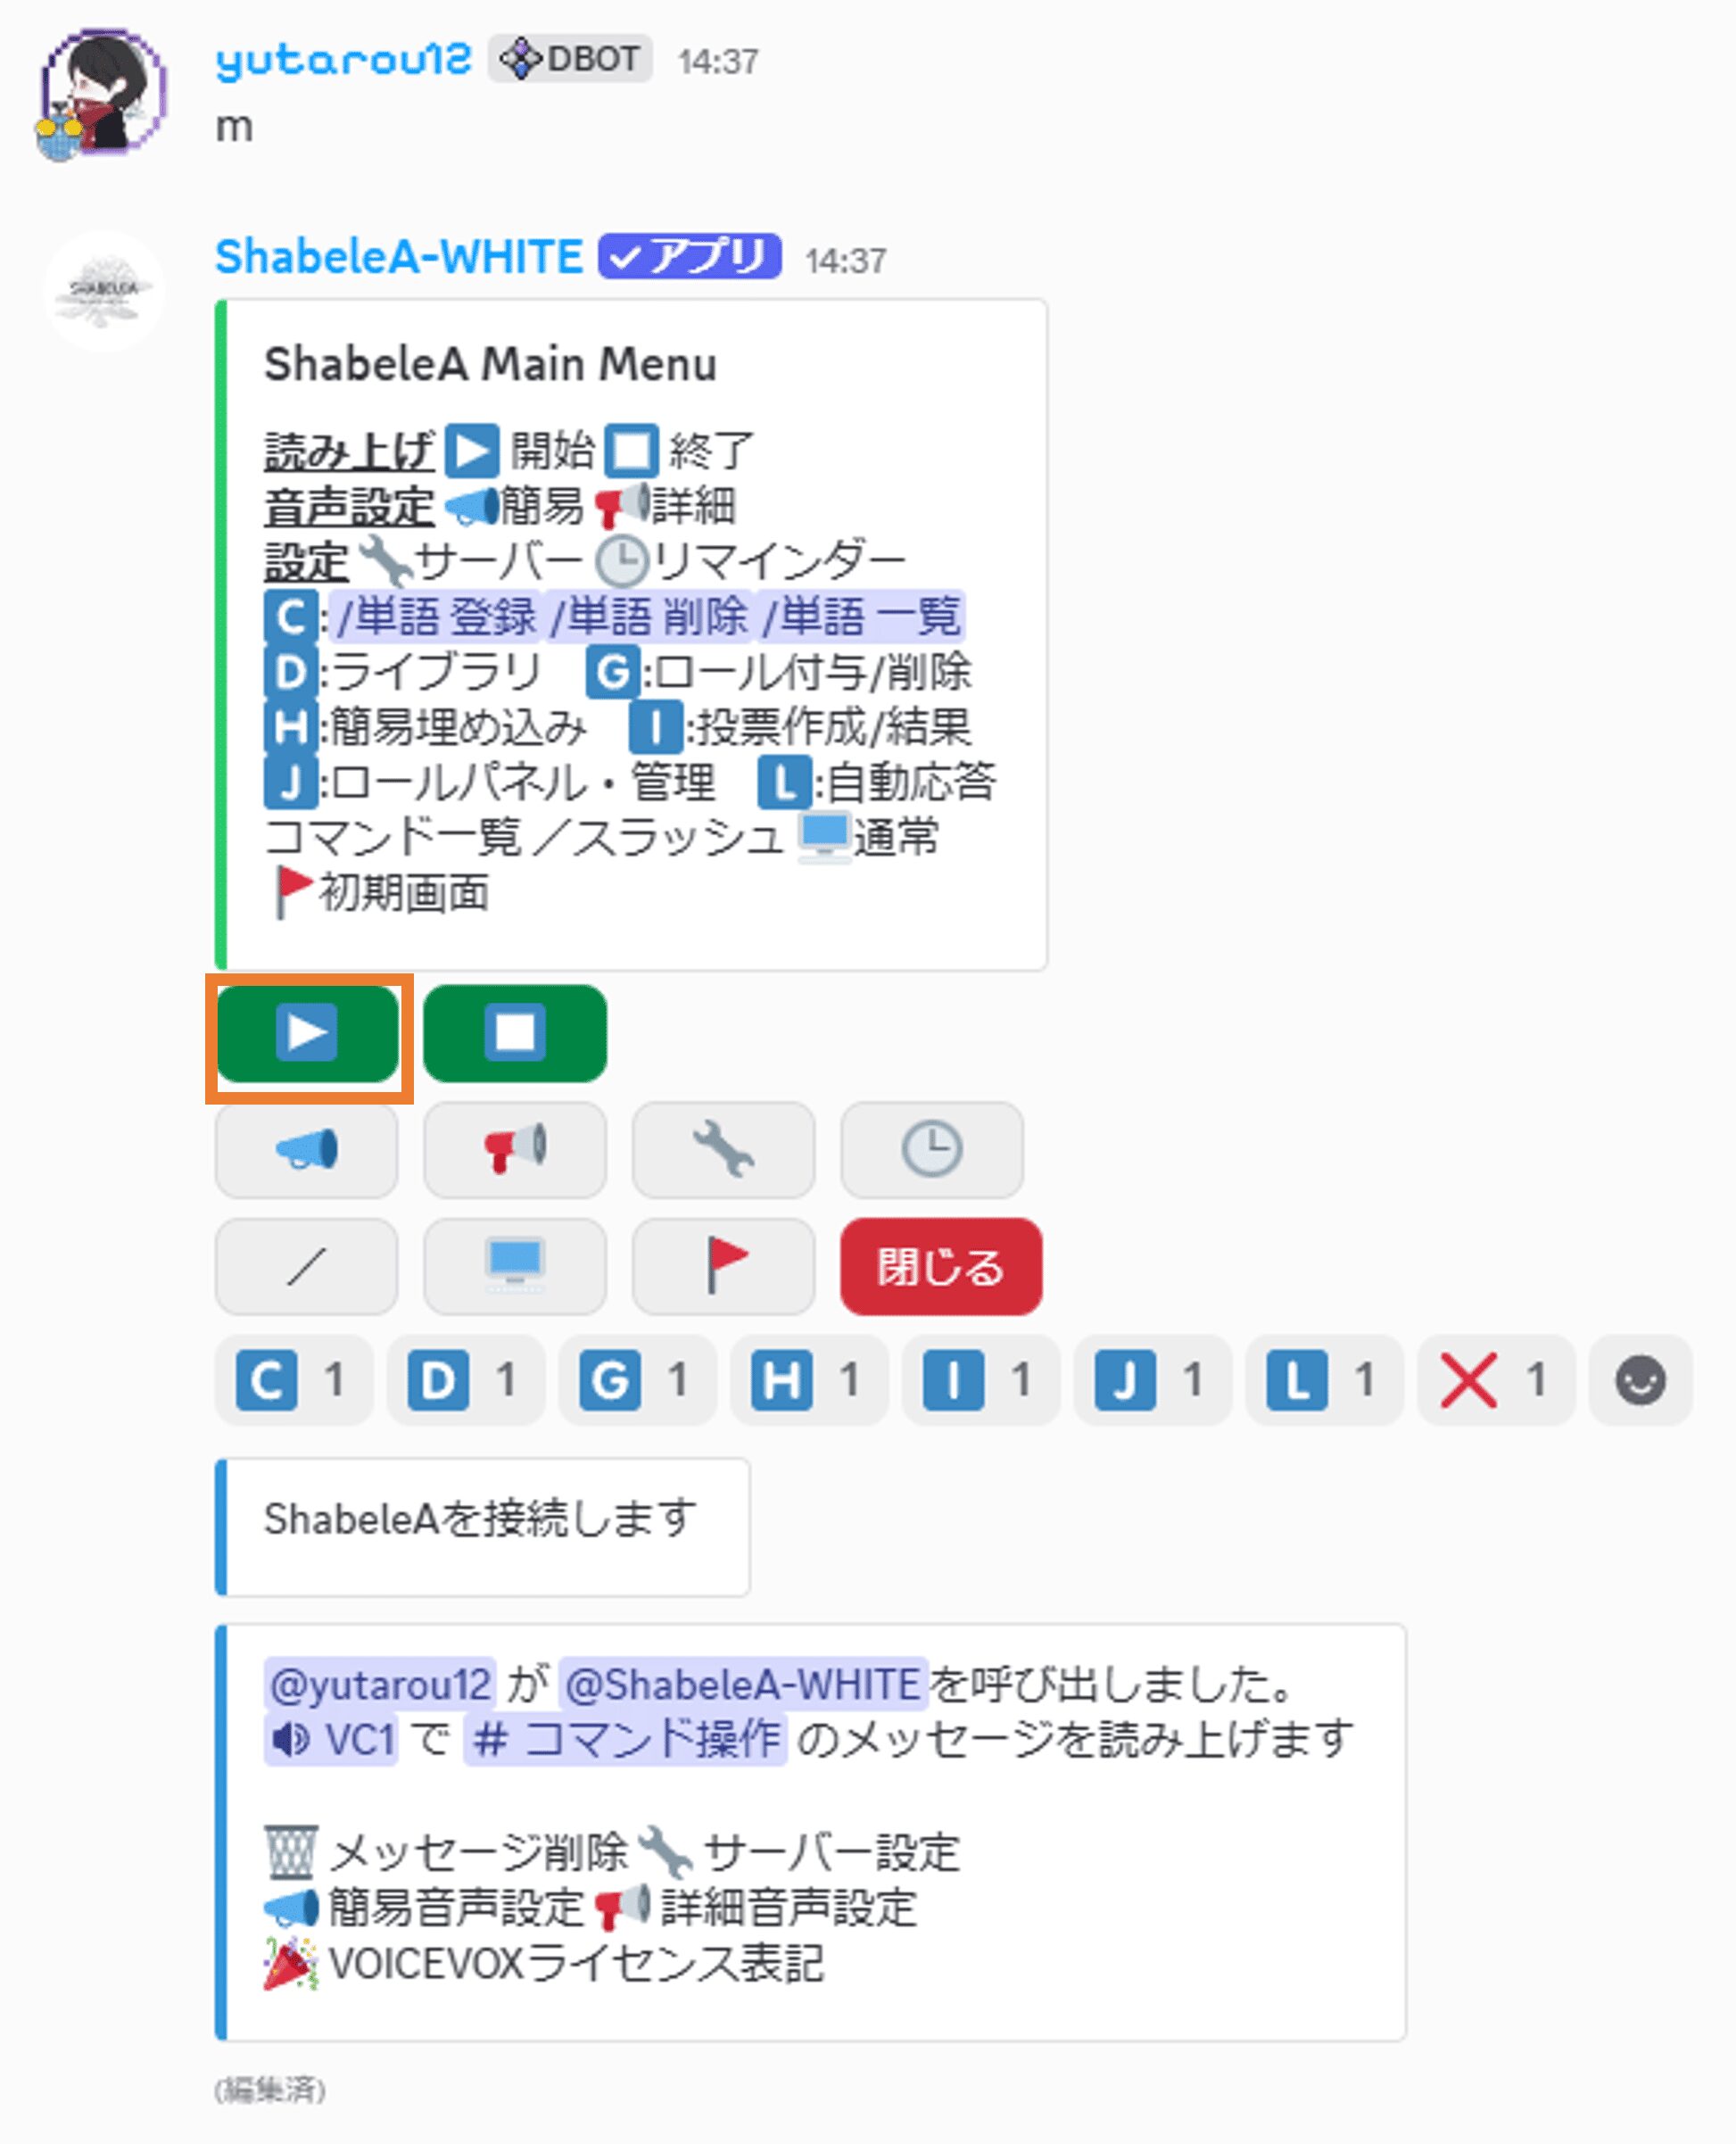Toggle the C reaction
The width and height of the screenshot is (1736, 2144).
[x=294, y=1380]
